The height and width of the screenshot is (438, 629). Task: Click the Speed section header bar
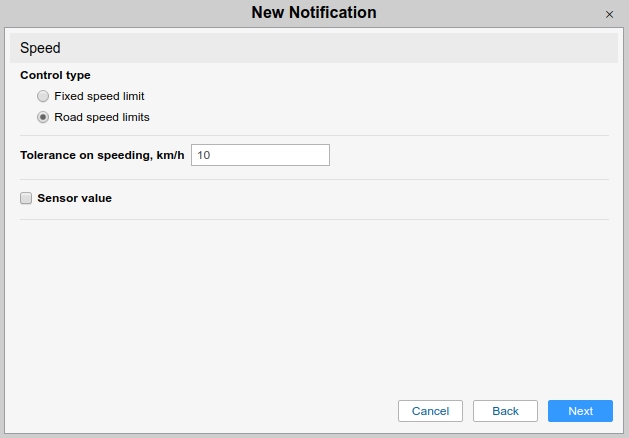click(314, 47)
